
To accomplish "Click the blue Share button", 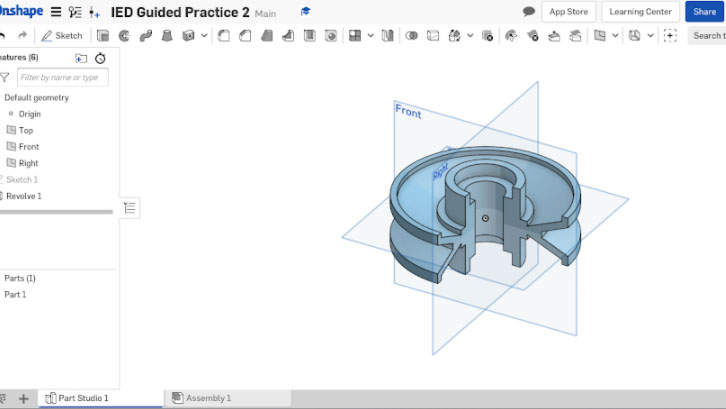I will coord(704,12).
